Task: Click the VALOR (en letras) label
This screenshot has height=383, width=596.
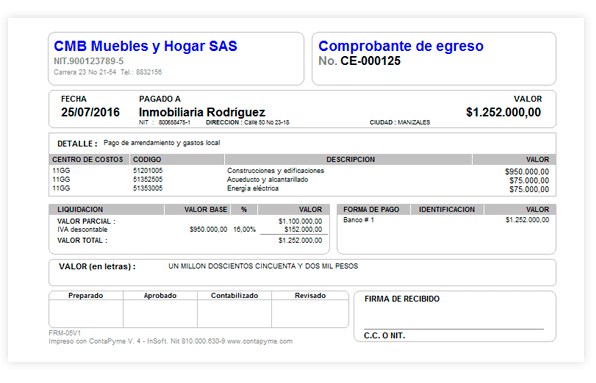Action: (x=97, y=267)
